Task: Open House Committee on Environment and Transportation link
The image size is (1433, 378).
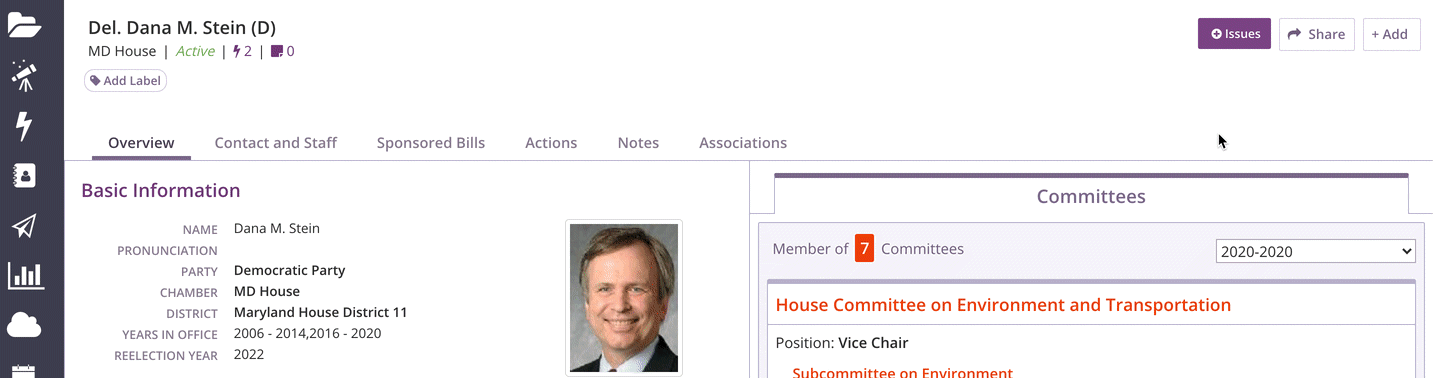Action: [1003, 305]
